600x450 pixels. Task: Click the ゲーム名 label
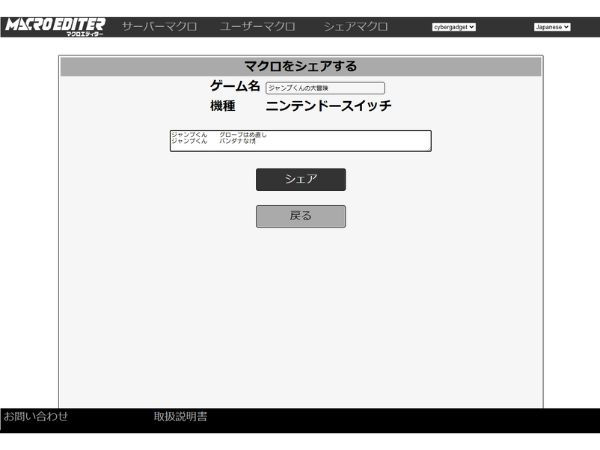coord(234,87)
